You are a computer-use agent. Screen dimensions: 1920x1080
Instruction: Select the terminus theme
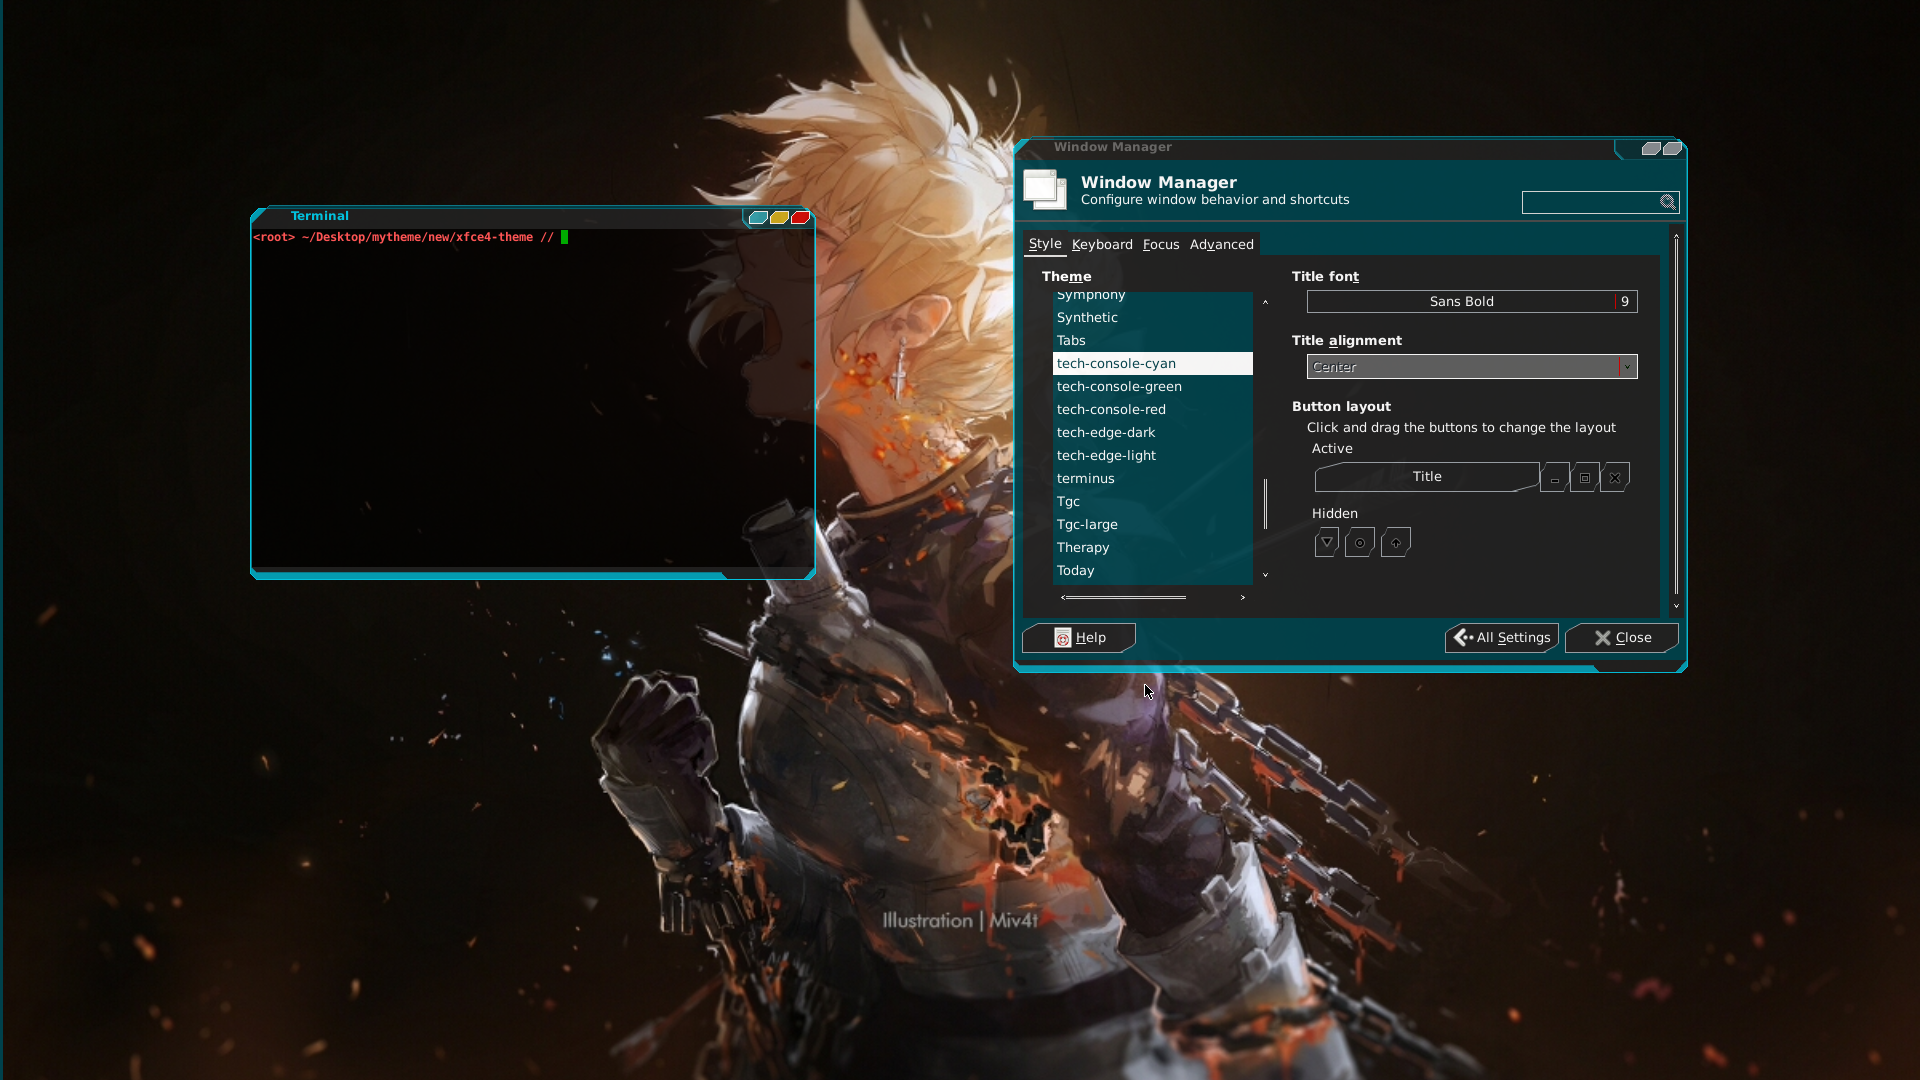[x=1152, y=479]
